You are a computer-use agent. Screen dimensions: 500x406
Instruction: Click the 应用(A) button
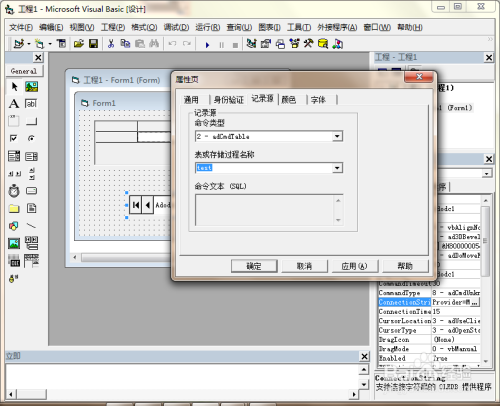354,266
